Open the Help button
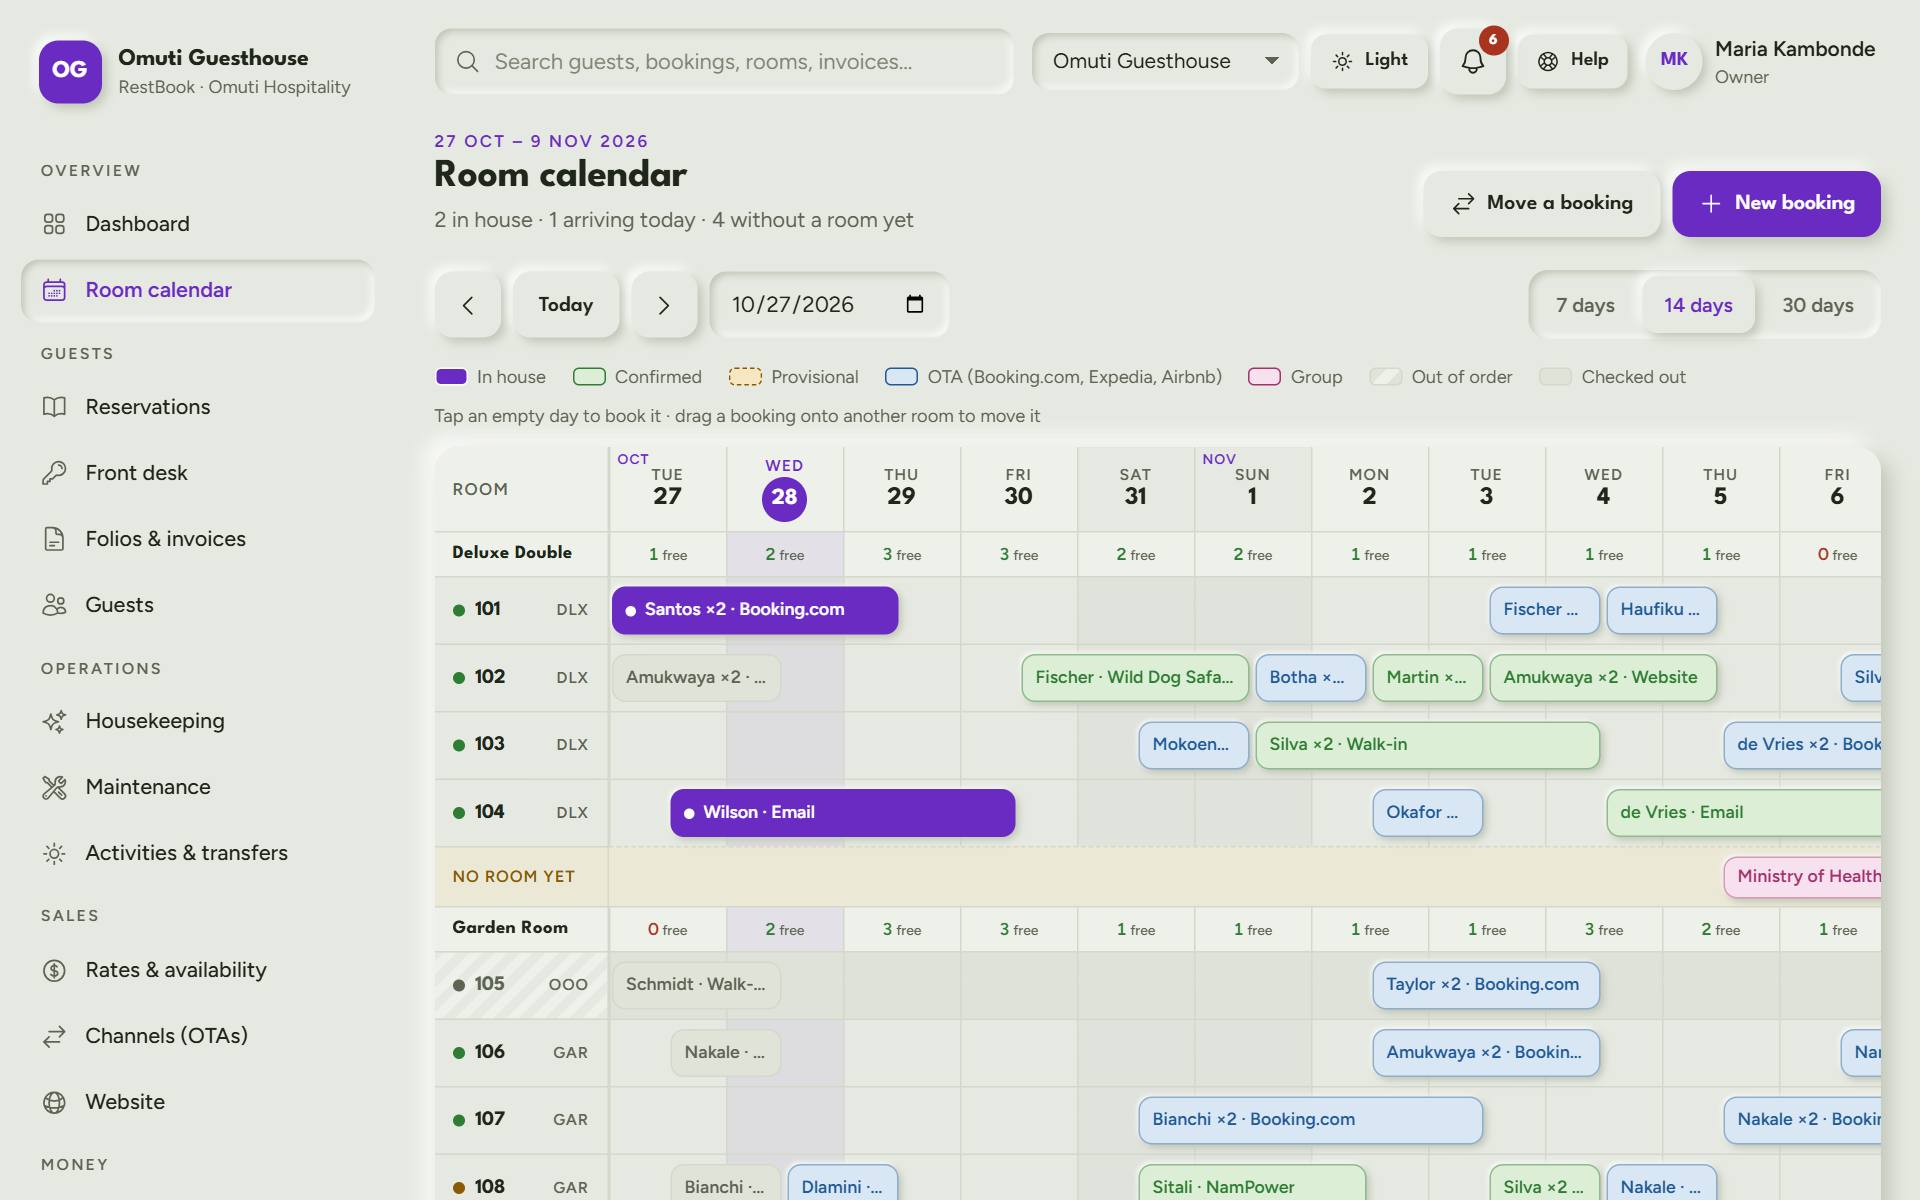Viewport: 1920px width, 1200px height. (x=1572, y=61)
